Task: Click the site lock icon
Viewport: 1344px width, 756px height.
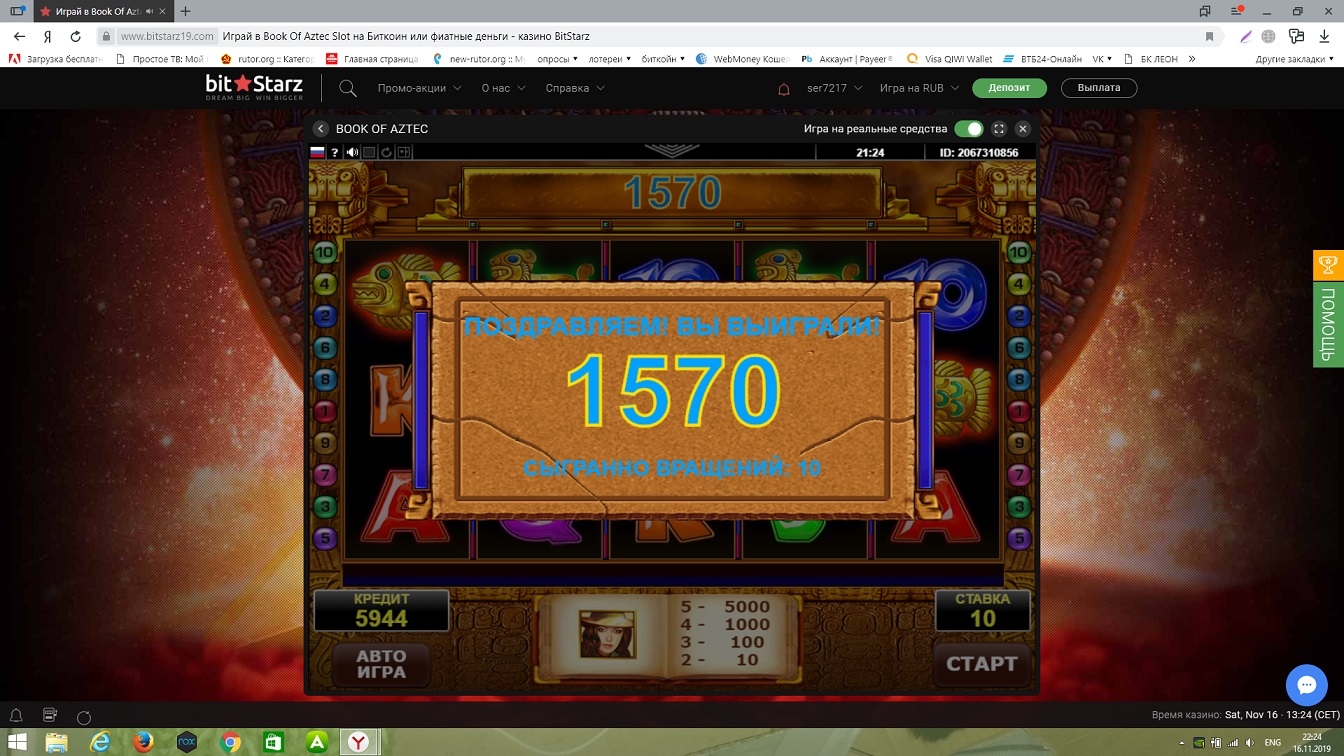Action: click(106, 36)
